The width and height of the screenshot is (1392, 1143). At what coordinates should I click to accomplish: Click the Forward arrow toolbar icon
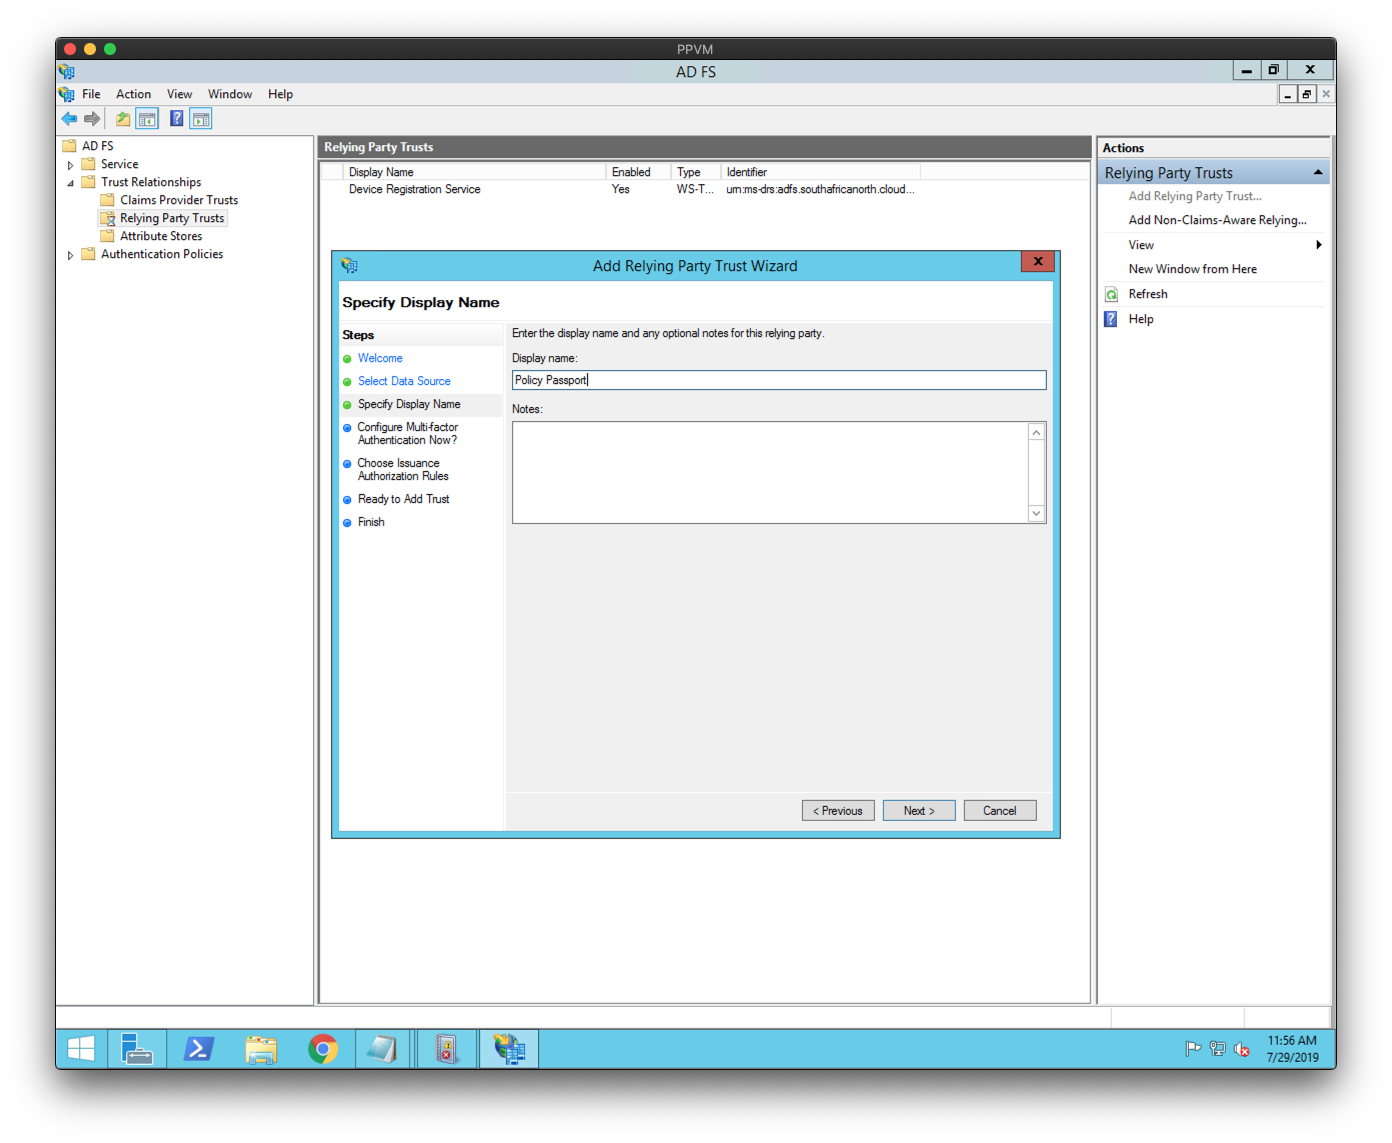click(92, 119)
